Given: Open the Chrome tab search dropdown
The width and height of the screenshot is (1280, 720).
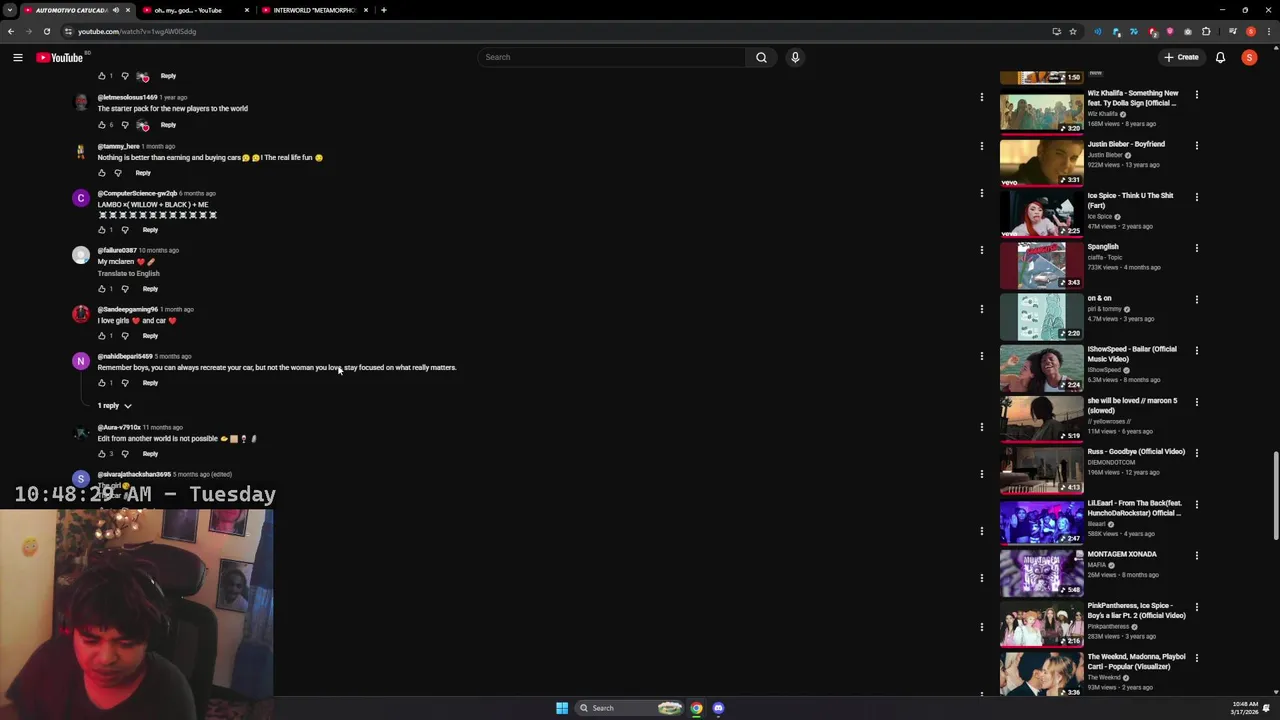Looking at the screenshot, I should click(9, 10).
